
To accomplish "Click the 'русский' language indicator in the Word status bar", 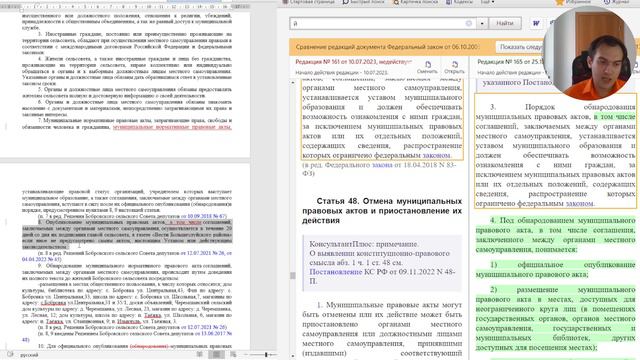I will click(29, 355).
